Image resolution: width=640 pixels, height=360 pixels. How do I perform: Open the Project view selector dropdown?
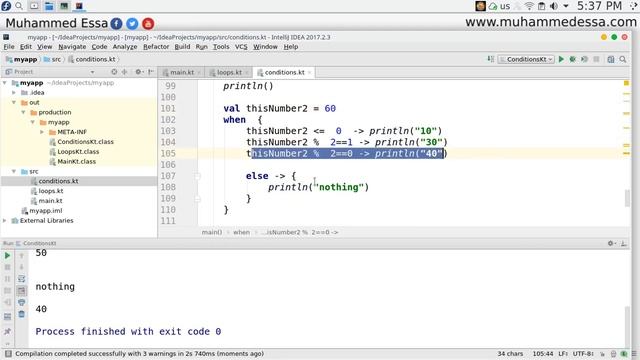(92, 72)
